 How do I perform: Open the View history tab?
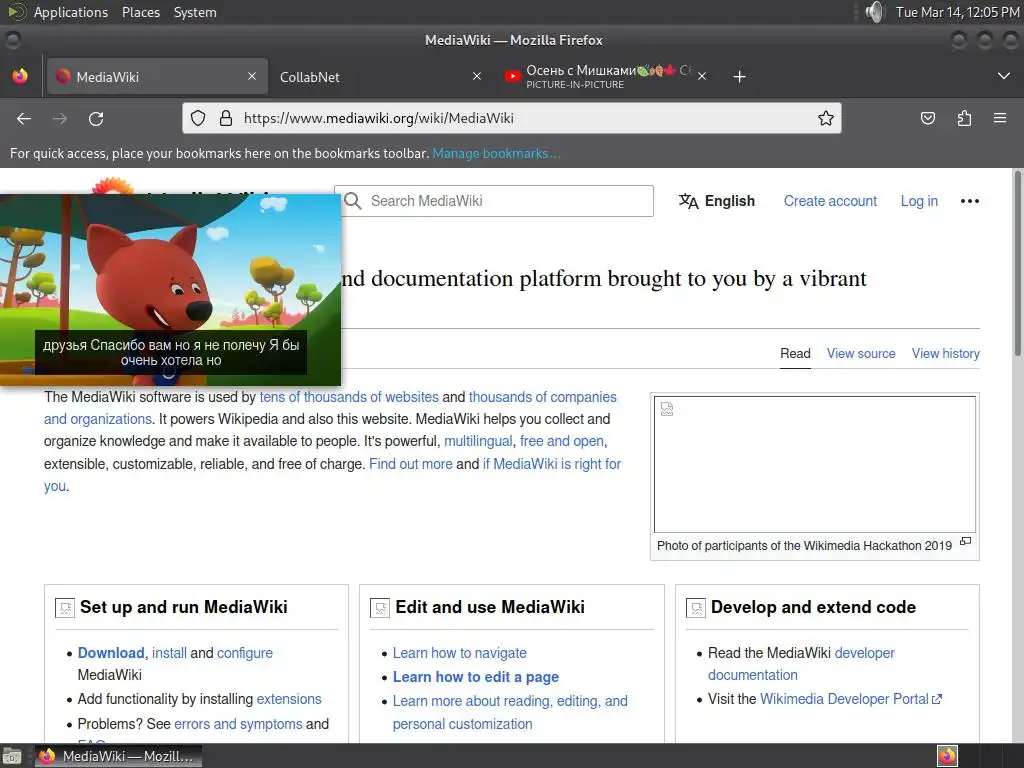click(946, 353)
